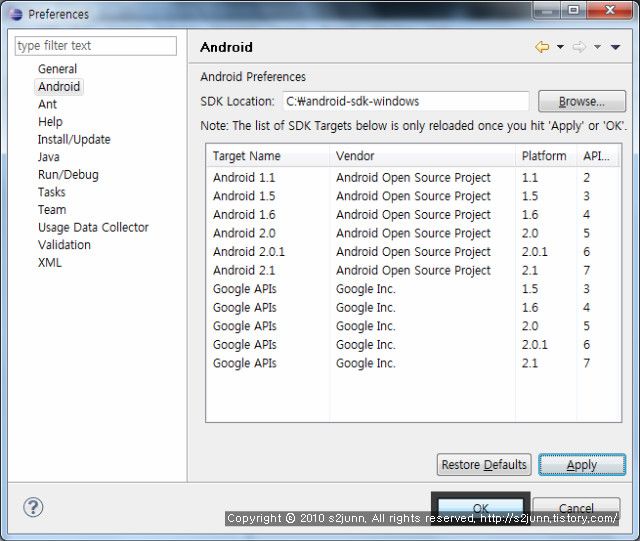
Task: Select General in preferences tree
Action: 58,69
